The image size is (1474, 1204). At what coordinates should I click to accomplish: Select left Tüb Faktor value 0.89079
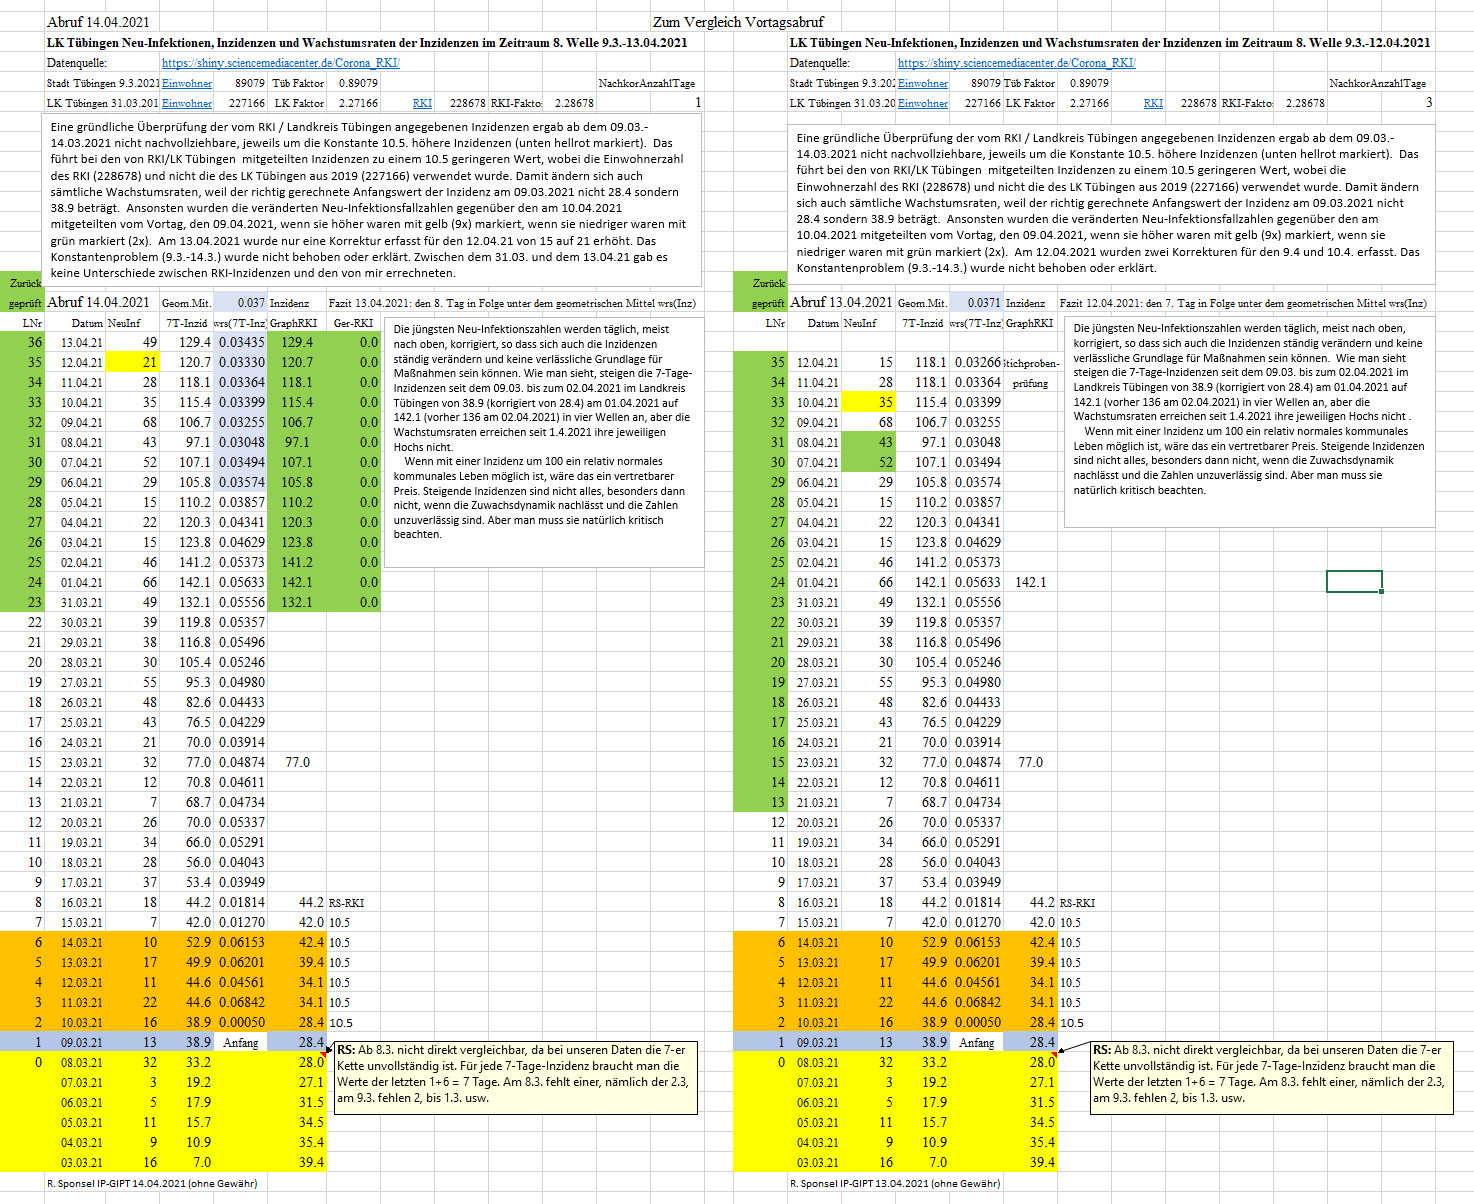pyautogui.click(x=358, y=83)
